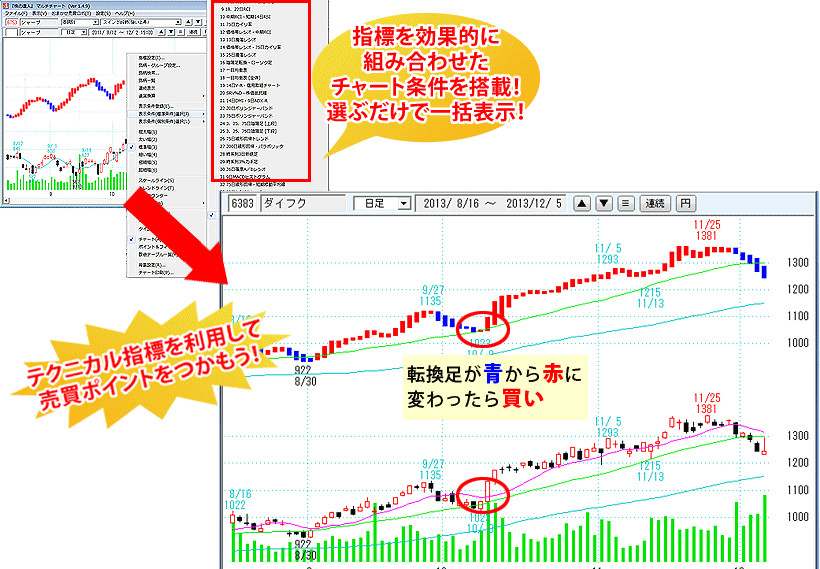Select 銘柄・グループ設定... in the context menu
The height and width of the screenshot is (569, 820).
[160, 66]
